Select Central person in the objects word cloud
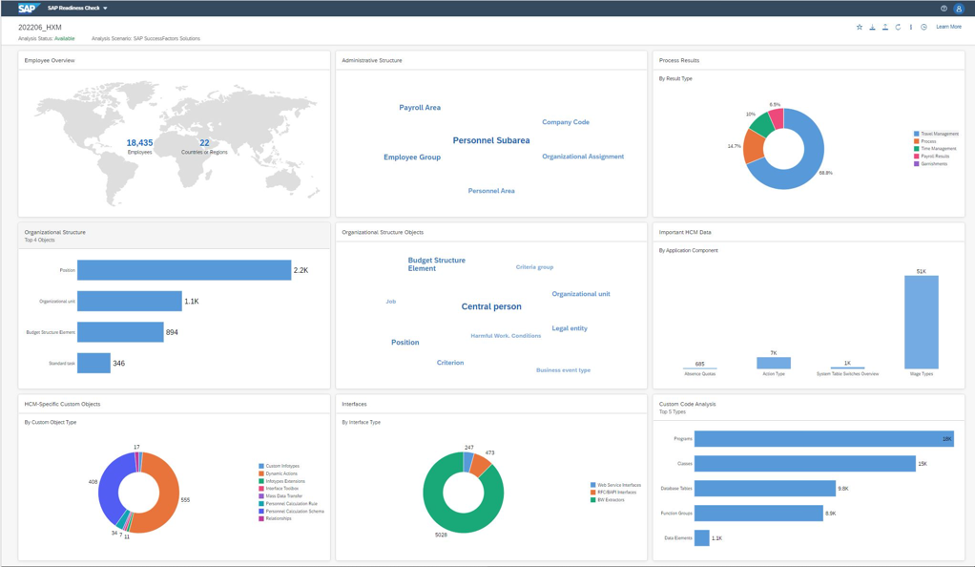 pos(491,306)
